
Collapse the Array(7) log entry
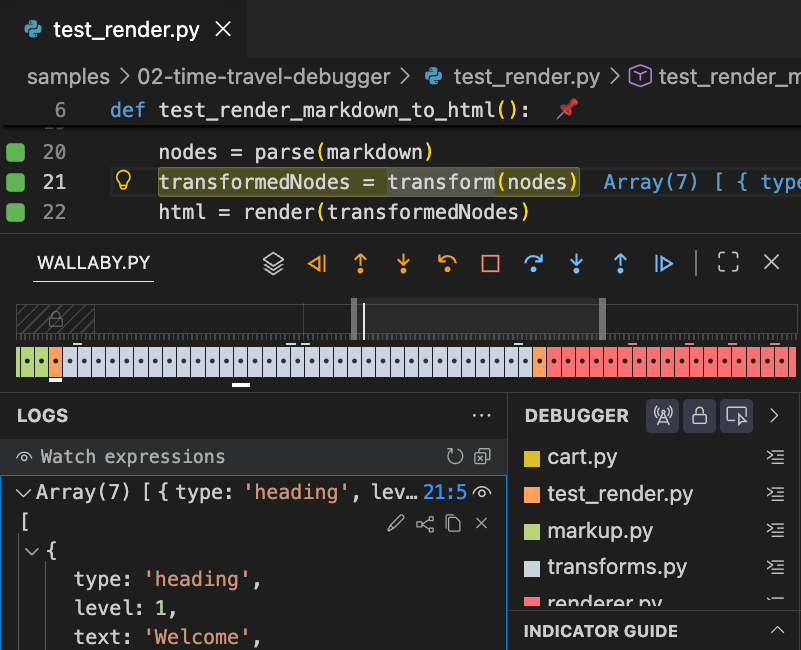(x=23, y=493)
